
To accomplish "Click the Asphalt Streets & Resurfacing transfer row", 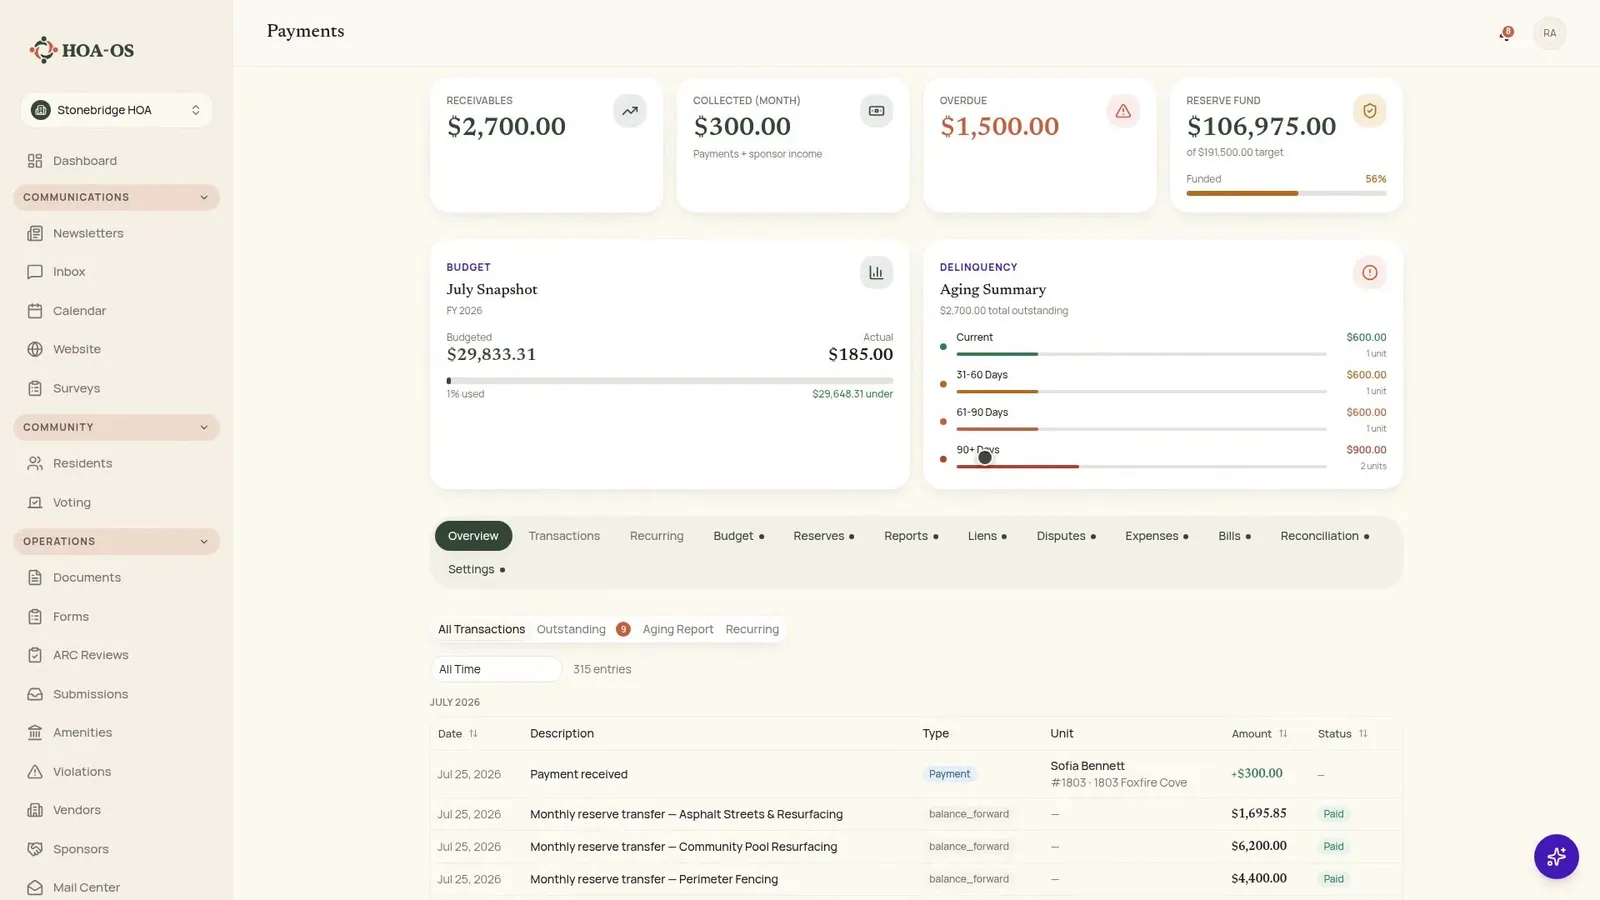I will pyautogui.click(x=916, y=814).
